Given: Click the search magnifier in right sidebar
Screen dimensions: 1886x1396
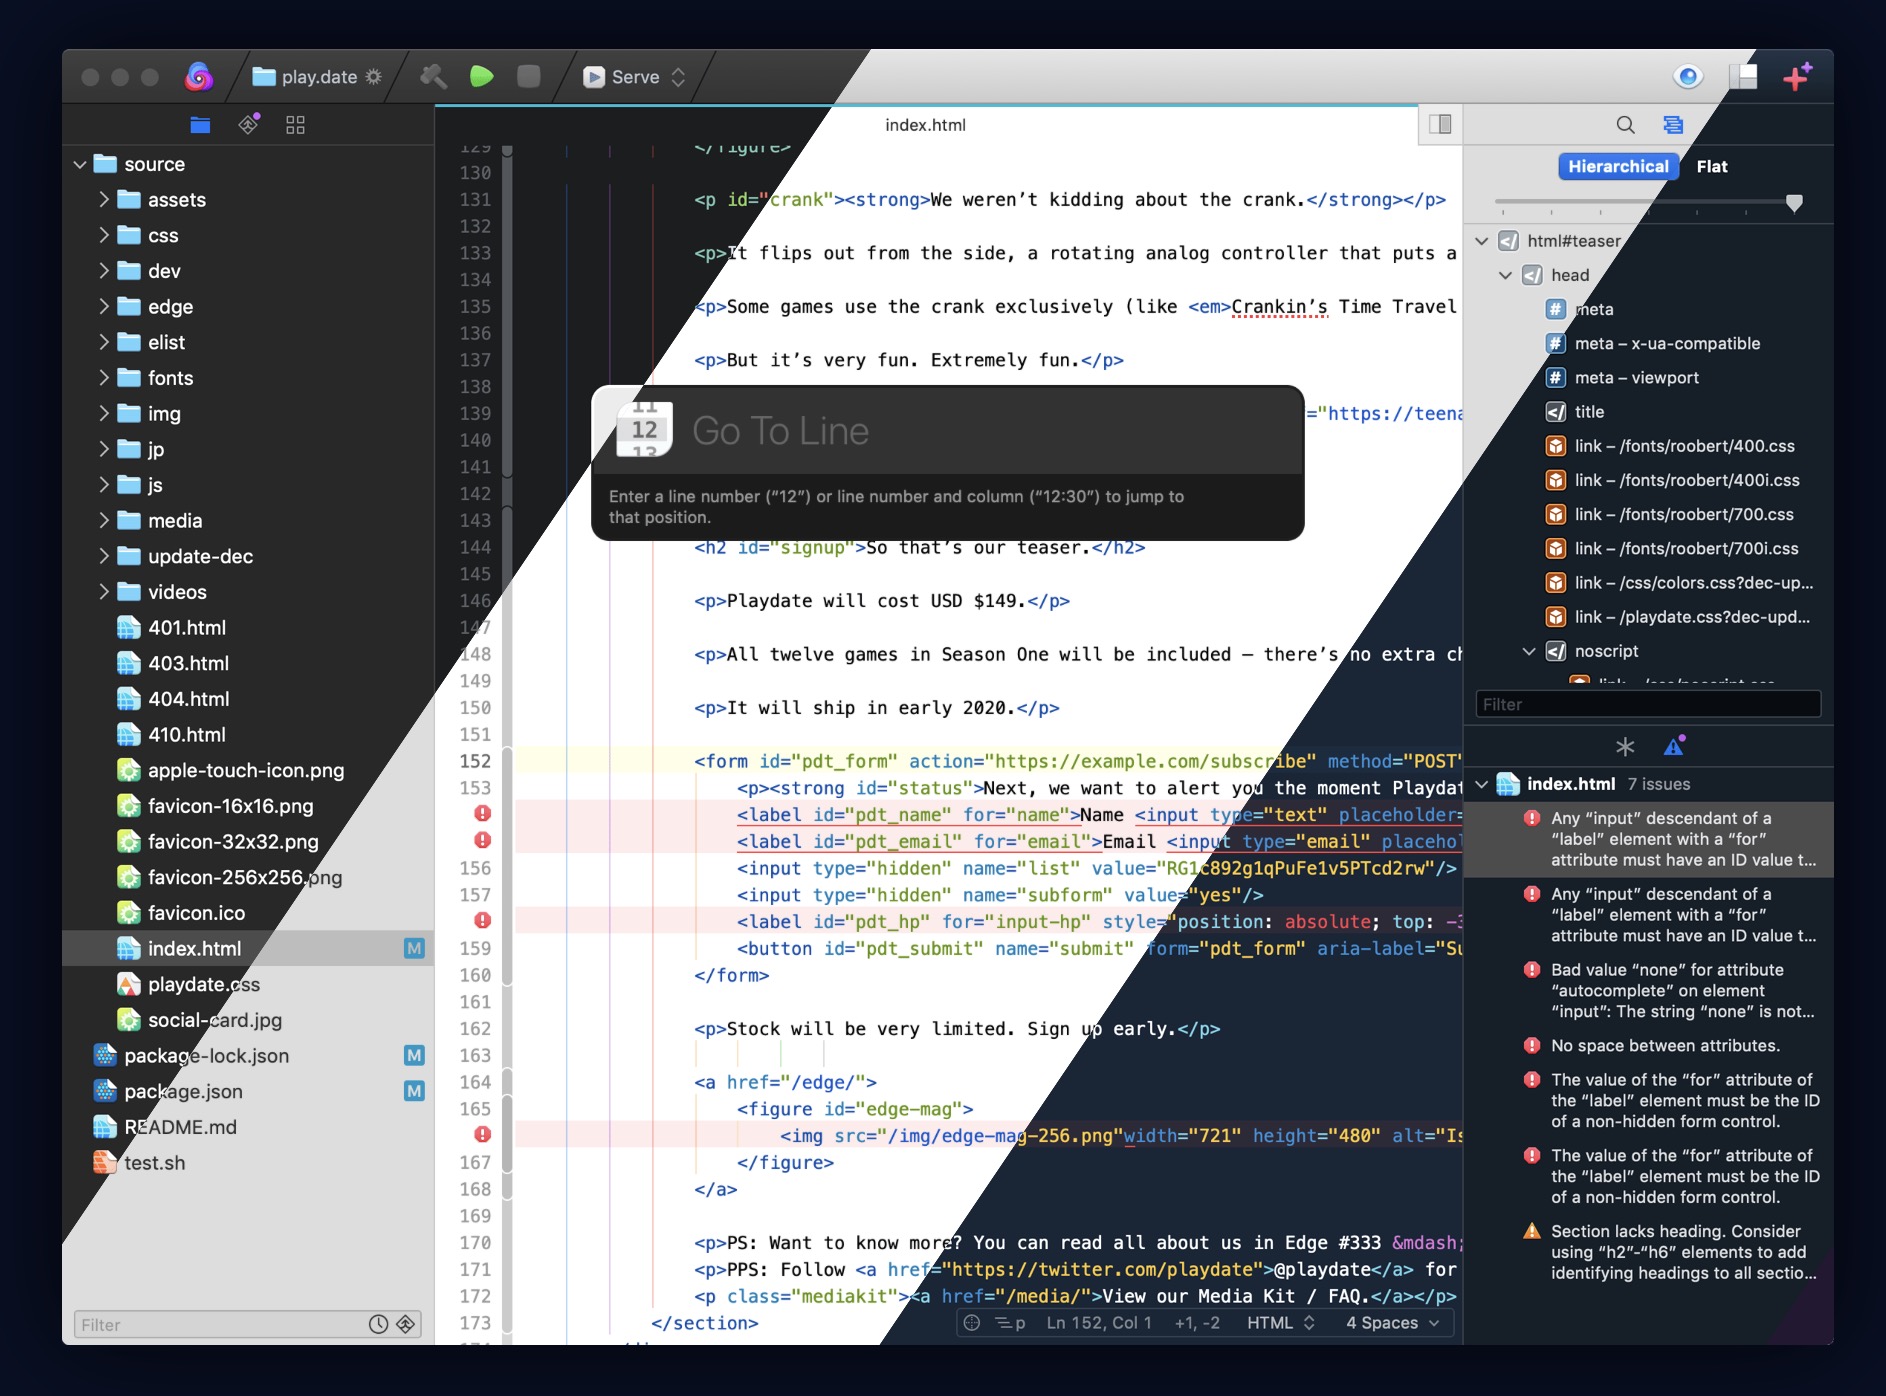Looking at the screenshot, I should [1626, 125].
